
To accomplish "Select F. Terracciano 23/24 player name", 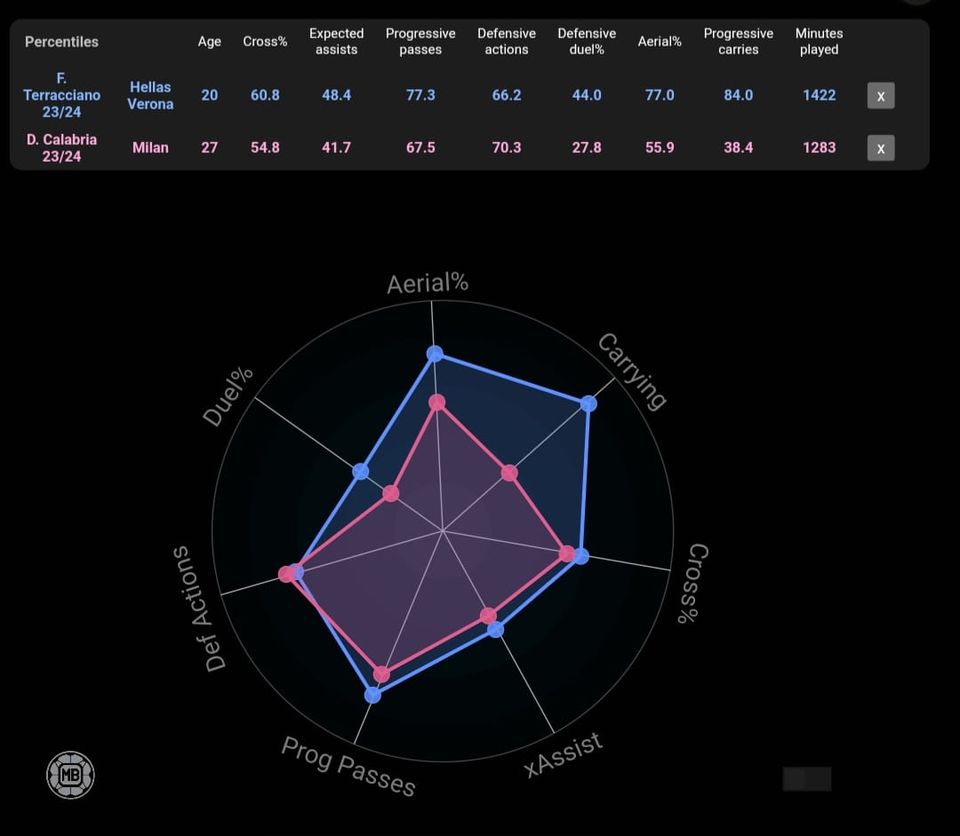I will [62, 95].
